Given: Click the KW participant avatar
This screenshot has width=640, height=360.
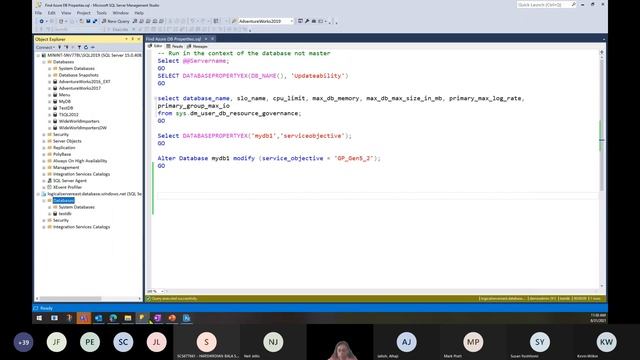Looking at the screenshot, I should click(x=606, y=342).
